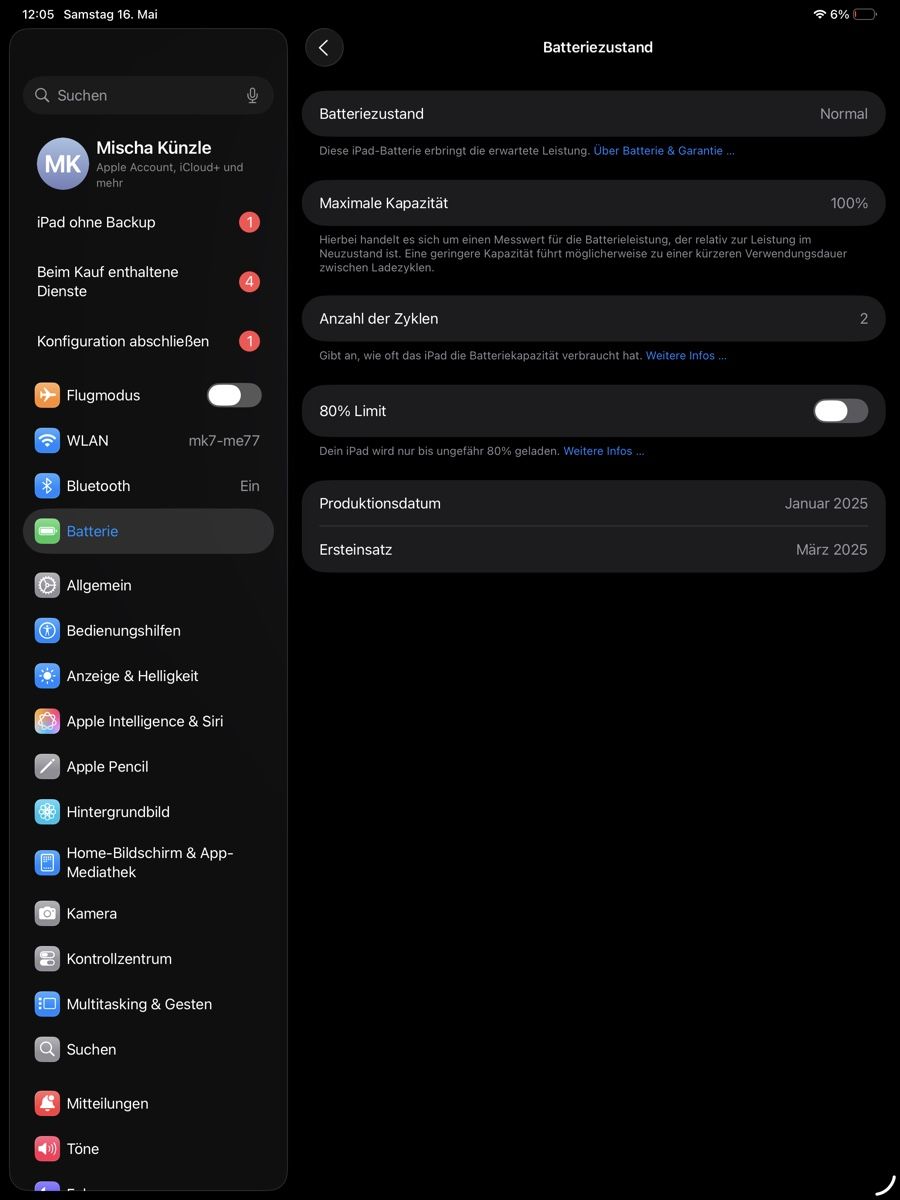The image size is (900, 1200).
Task: Tap the Kontrollzentrum icon
Action: click(x=47, y=958)
